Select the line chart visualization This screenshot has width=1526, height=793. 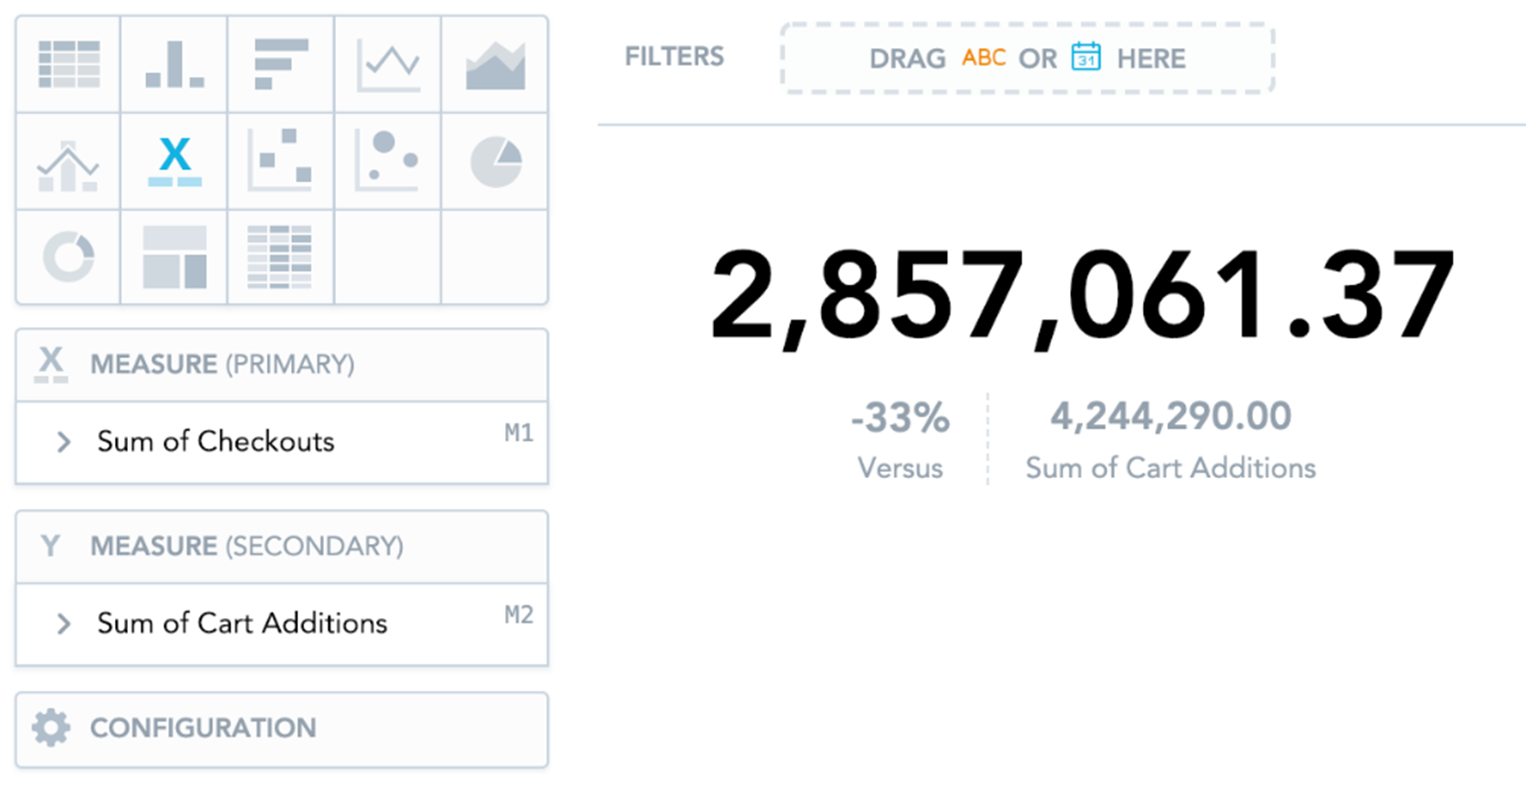click(x=388, y=65)
